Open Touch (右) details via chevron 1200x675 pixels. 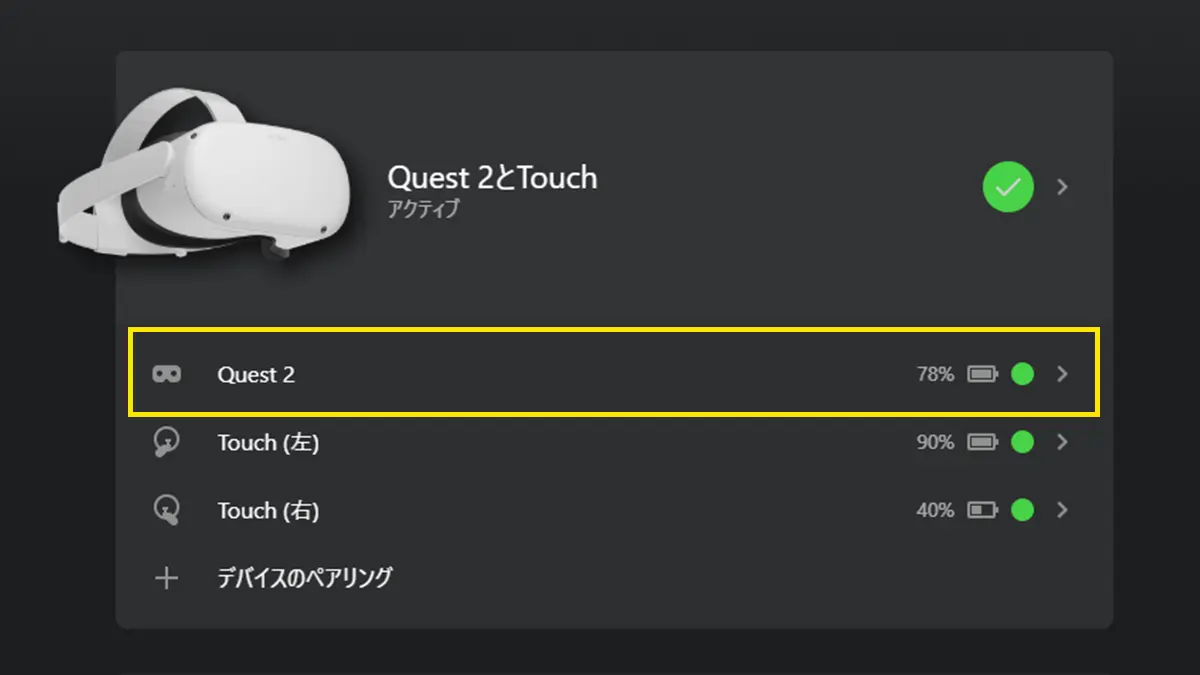1063,510
